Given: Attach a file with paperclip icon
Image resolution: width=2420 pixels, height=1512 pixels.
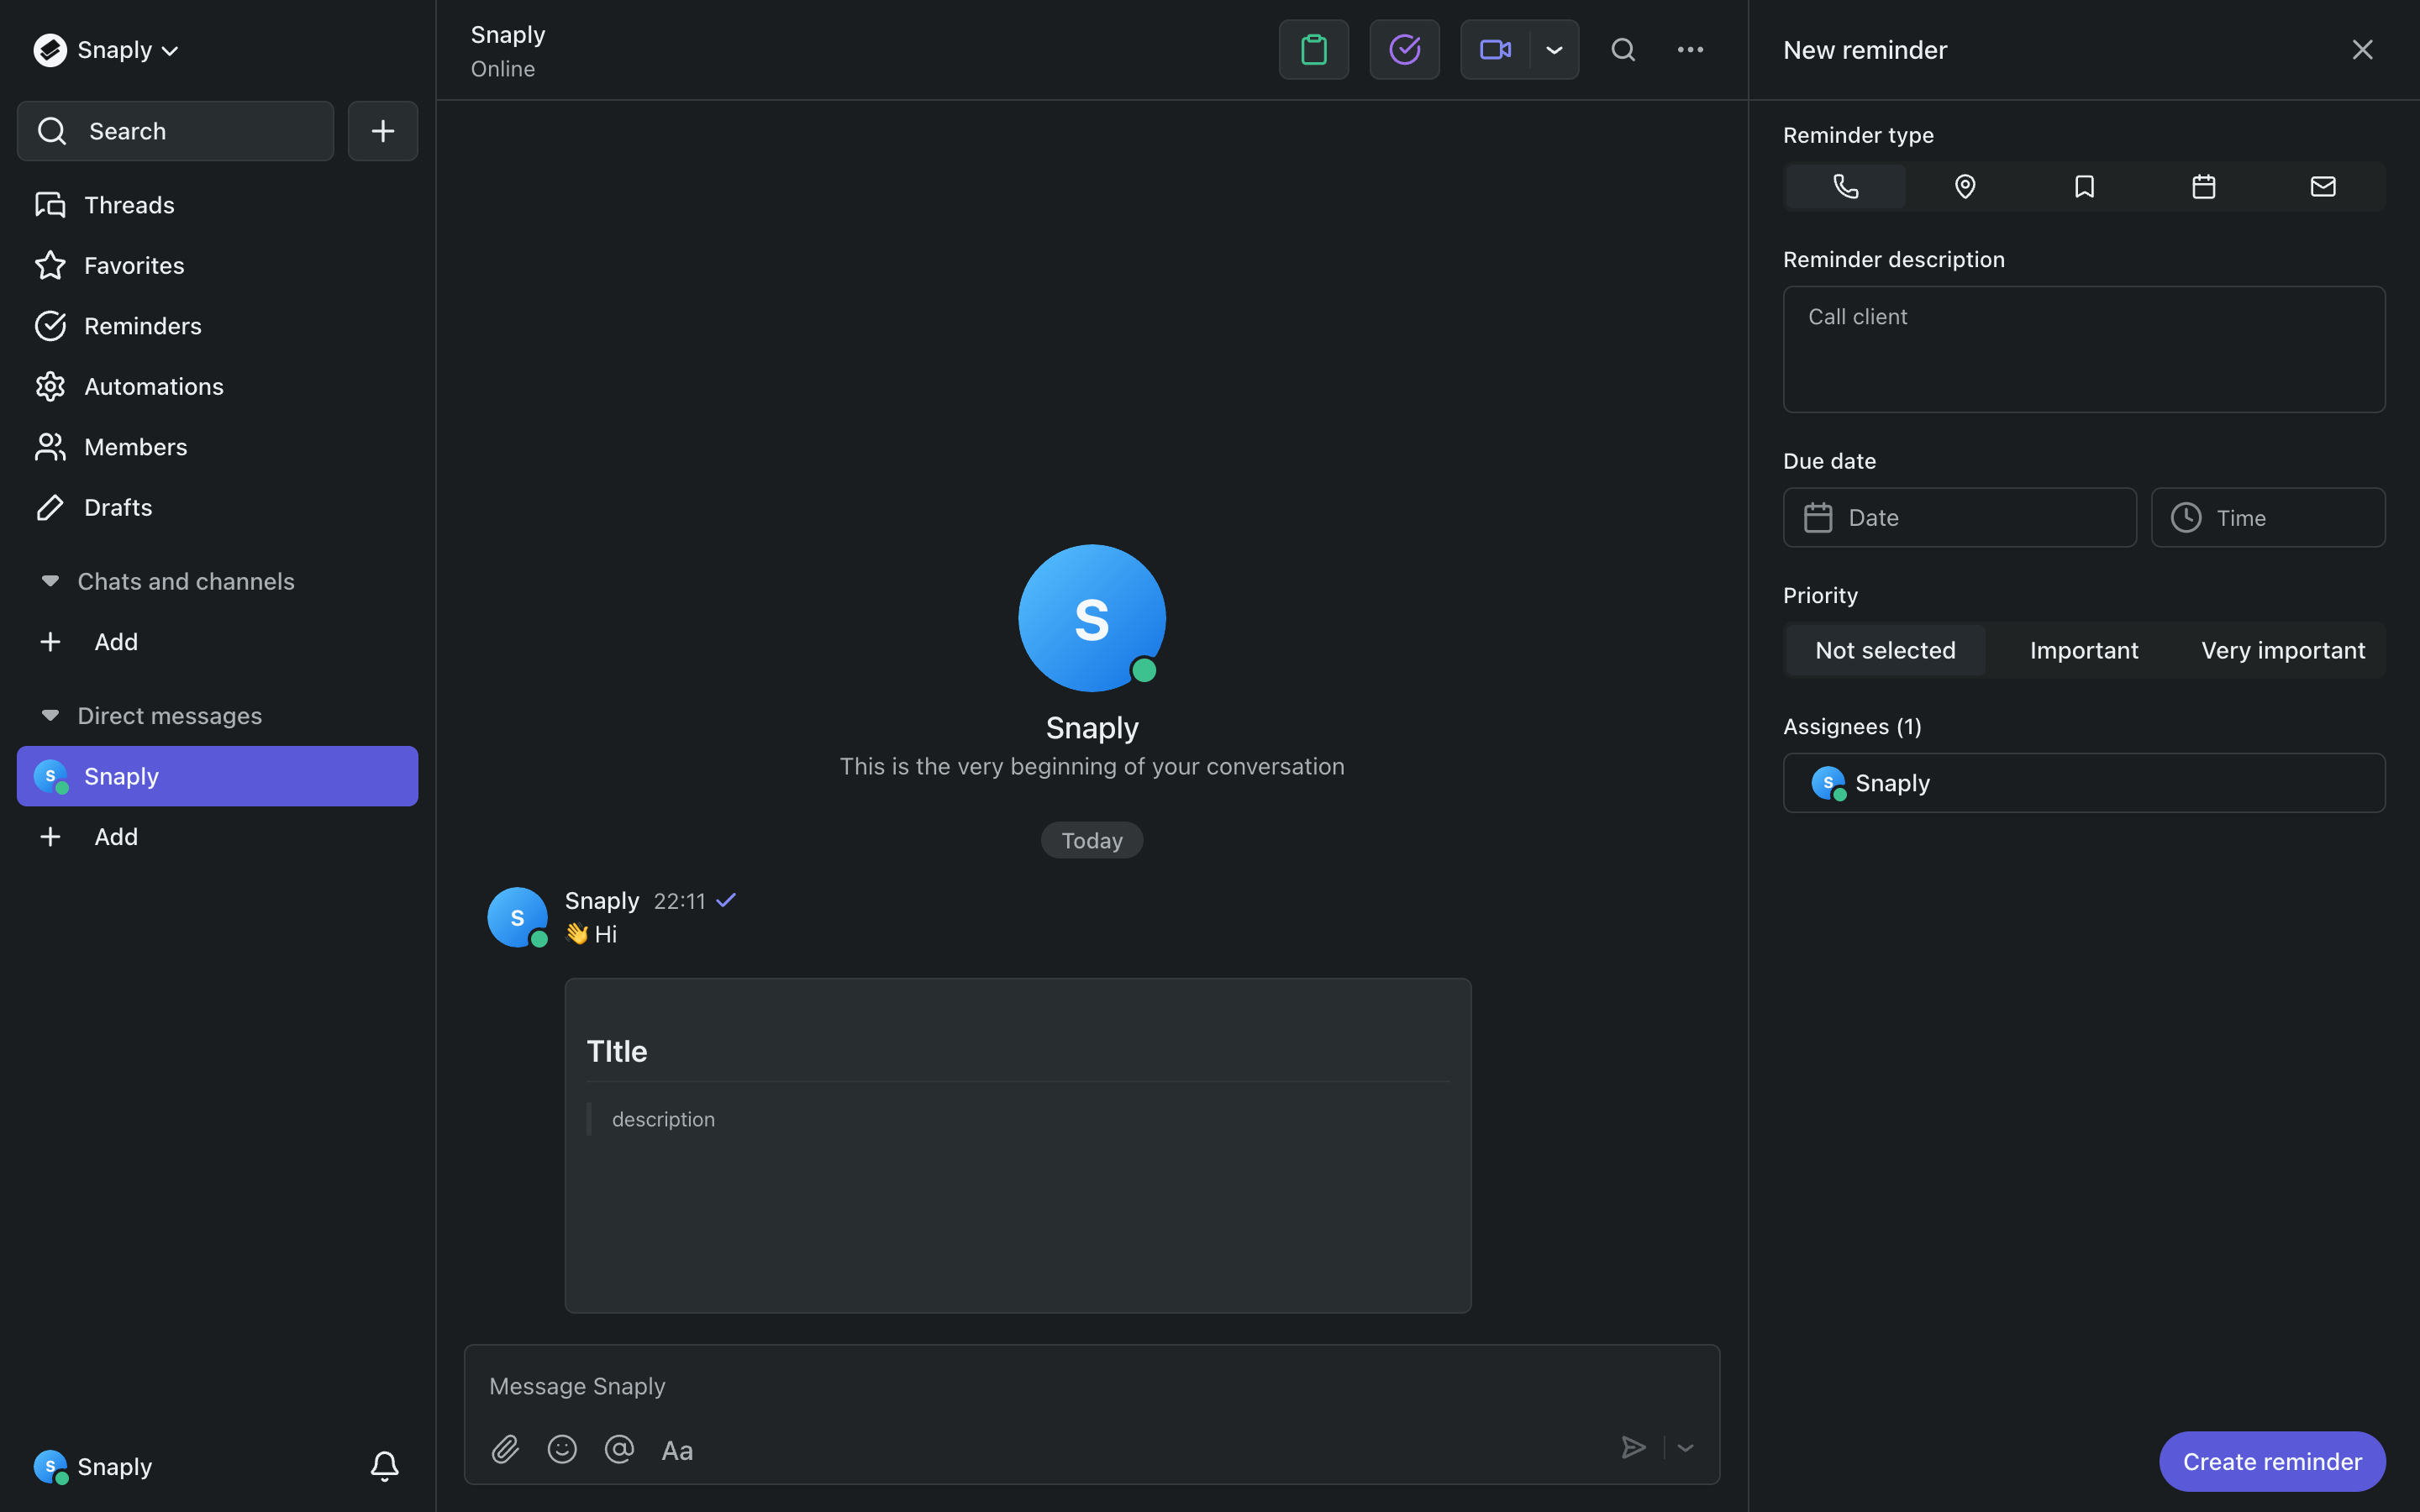Looking at the screenshot, I should pos(505,1449).
